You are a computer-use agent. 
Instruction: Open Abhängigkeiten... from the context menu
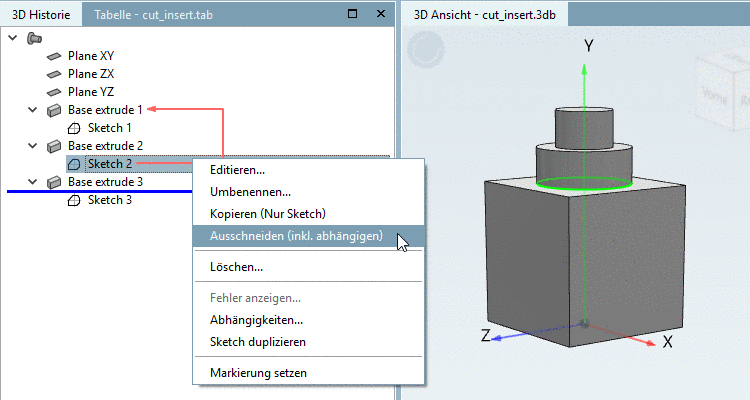[x=309, y=320]
